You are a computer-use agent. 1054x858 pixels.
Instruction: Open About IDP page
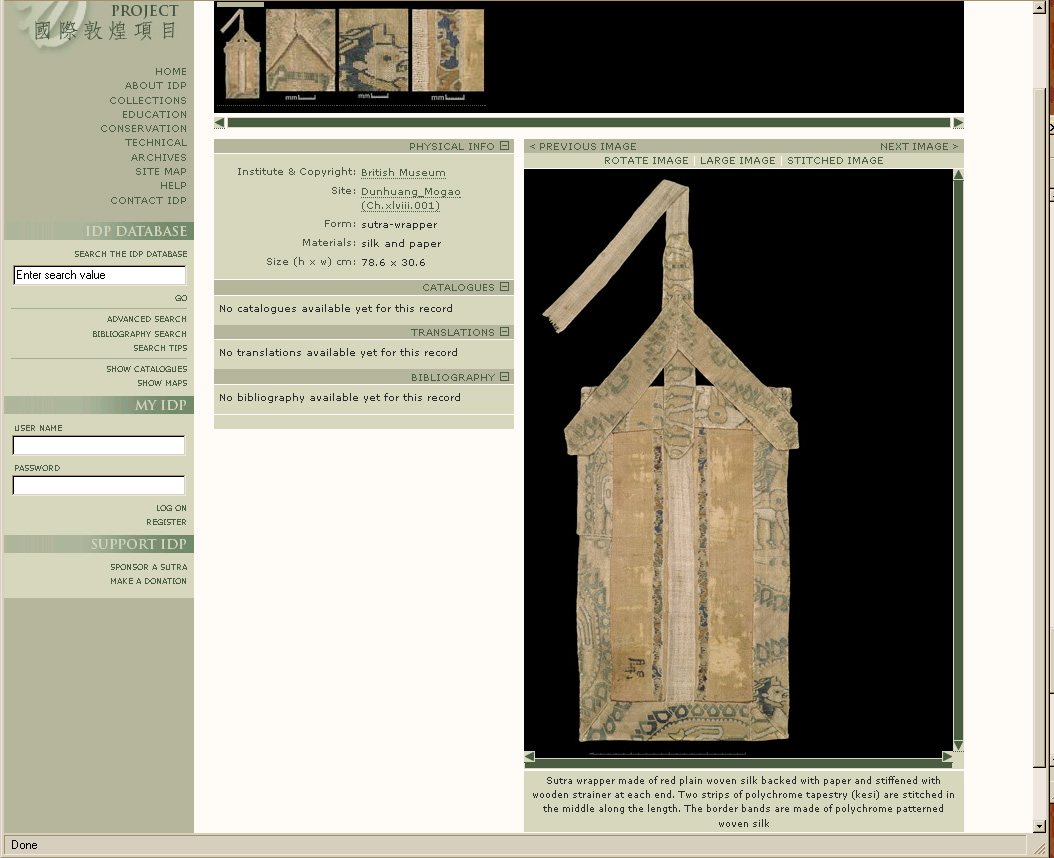coord(155,85)
